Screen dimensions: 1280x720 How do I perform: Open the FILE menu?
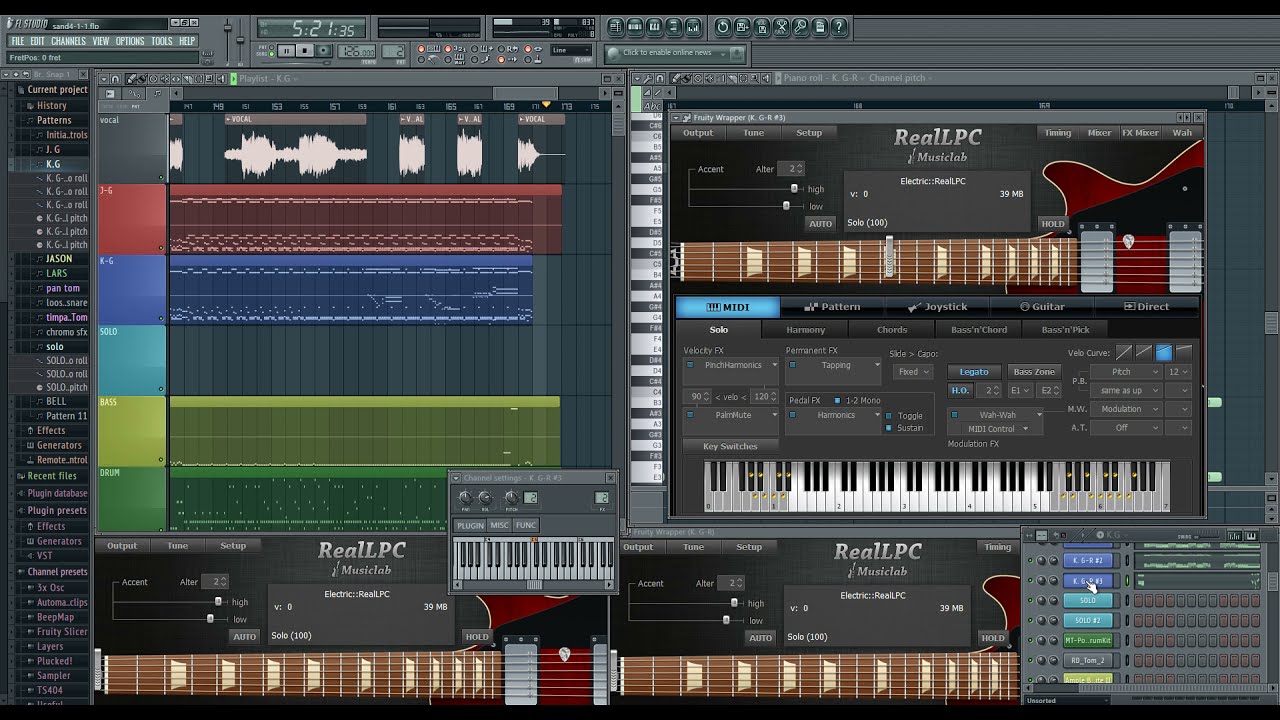[17, 41]
